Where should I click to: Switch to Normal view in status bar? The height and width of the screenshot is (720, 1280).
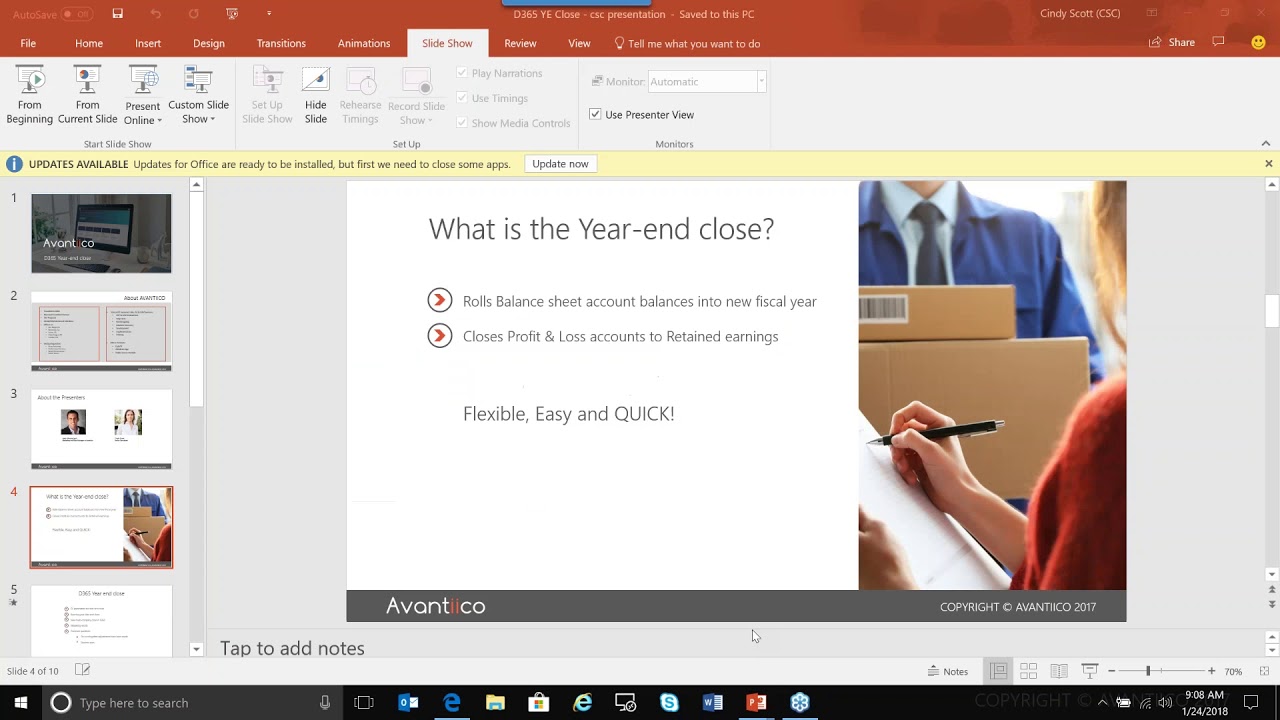click(x=998, y=671)
